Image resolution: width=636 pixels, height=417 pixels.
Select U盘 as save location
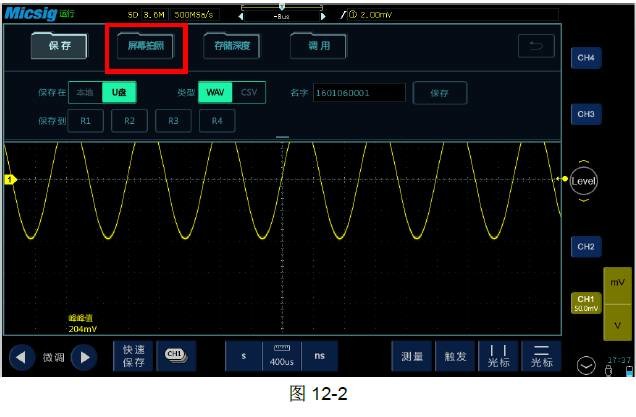coord(118,92)
